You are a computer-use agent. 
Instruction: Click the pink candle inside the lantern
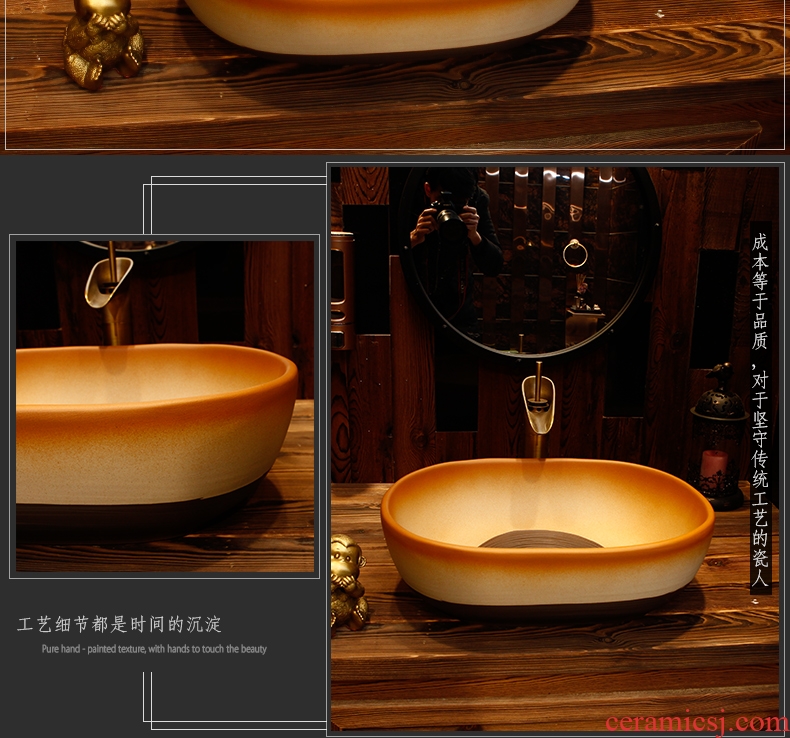[x=714, y=463]
